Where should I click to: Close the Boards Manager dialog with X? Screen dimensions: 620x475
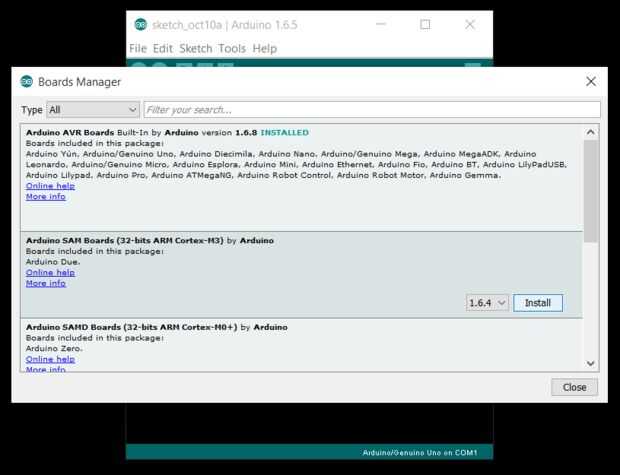coord(591,81)
